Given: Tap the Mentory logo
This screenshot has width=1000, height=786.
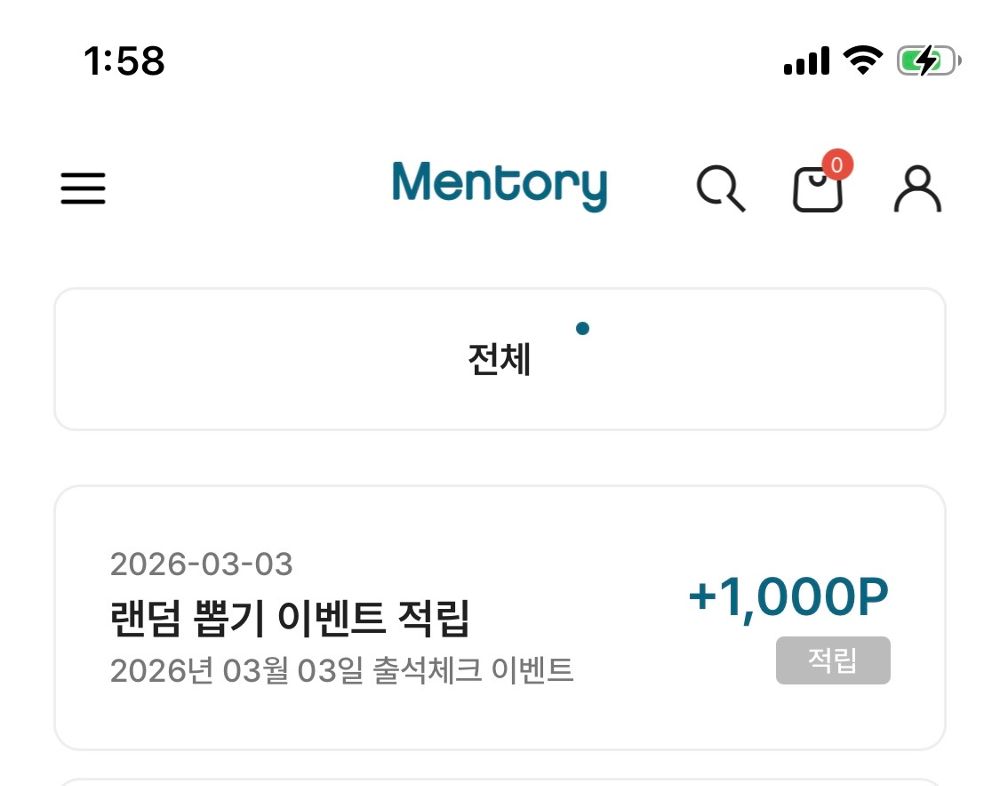Looking at the screenshot, I should click(x=500, y=185).
